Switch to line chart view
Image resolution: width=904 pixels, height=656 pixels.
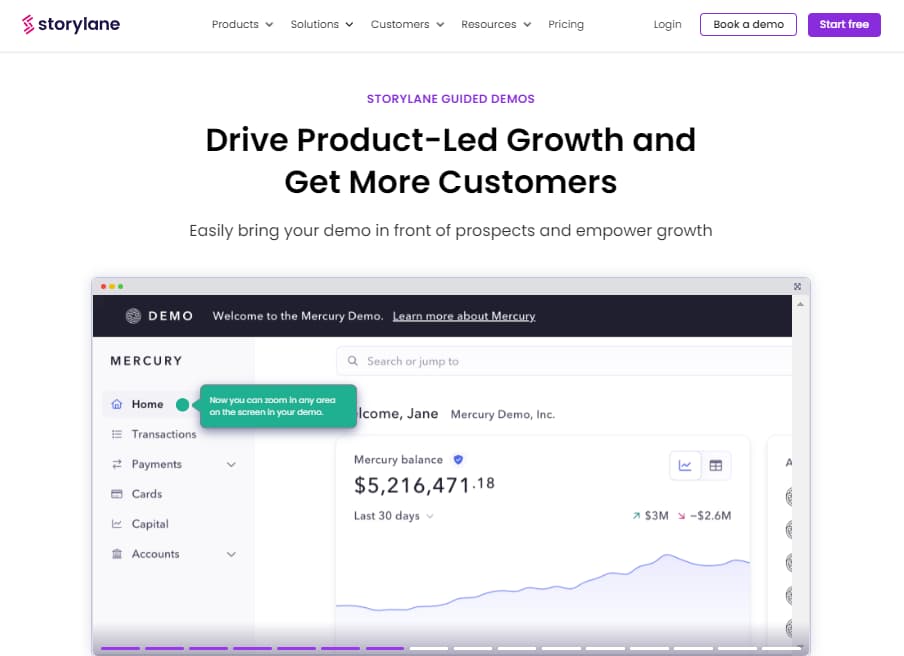coord(685,466)
